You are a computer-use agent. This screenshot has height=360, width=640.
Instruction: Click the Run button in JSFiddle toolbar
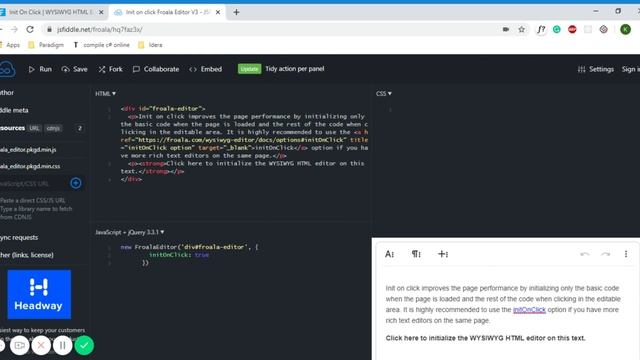(40, 69)
